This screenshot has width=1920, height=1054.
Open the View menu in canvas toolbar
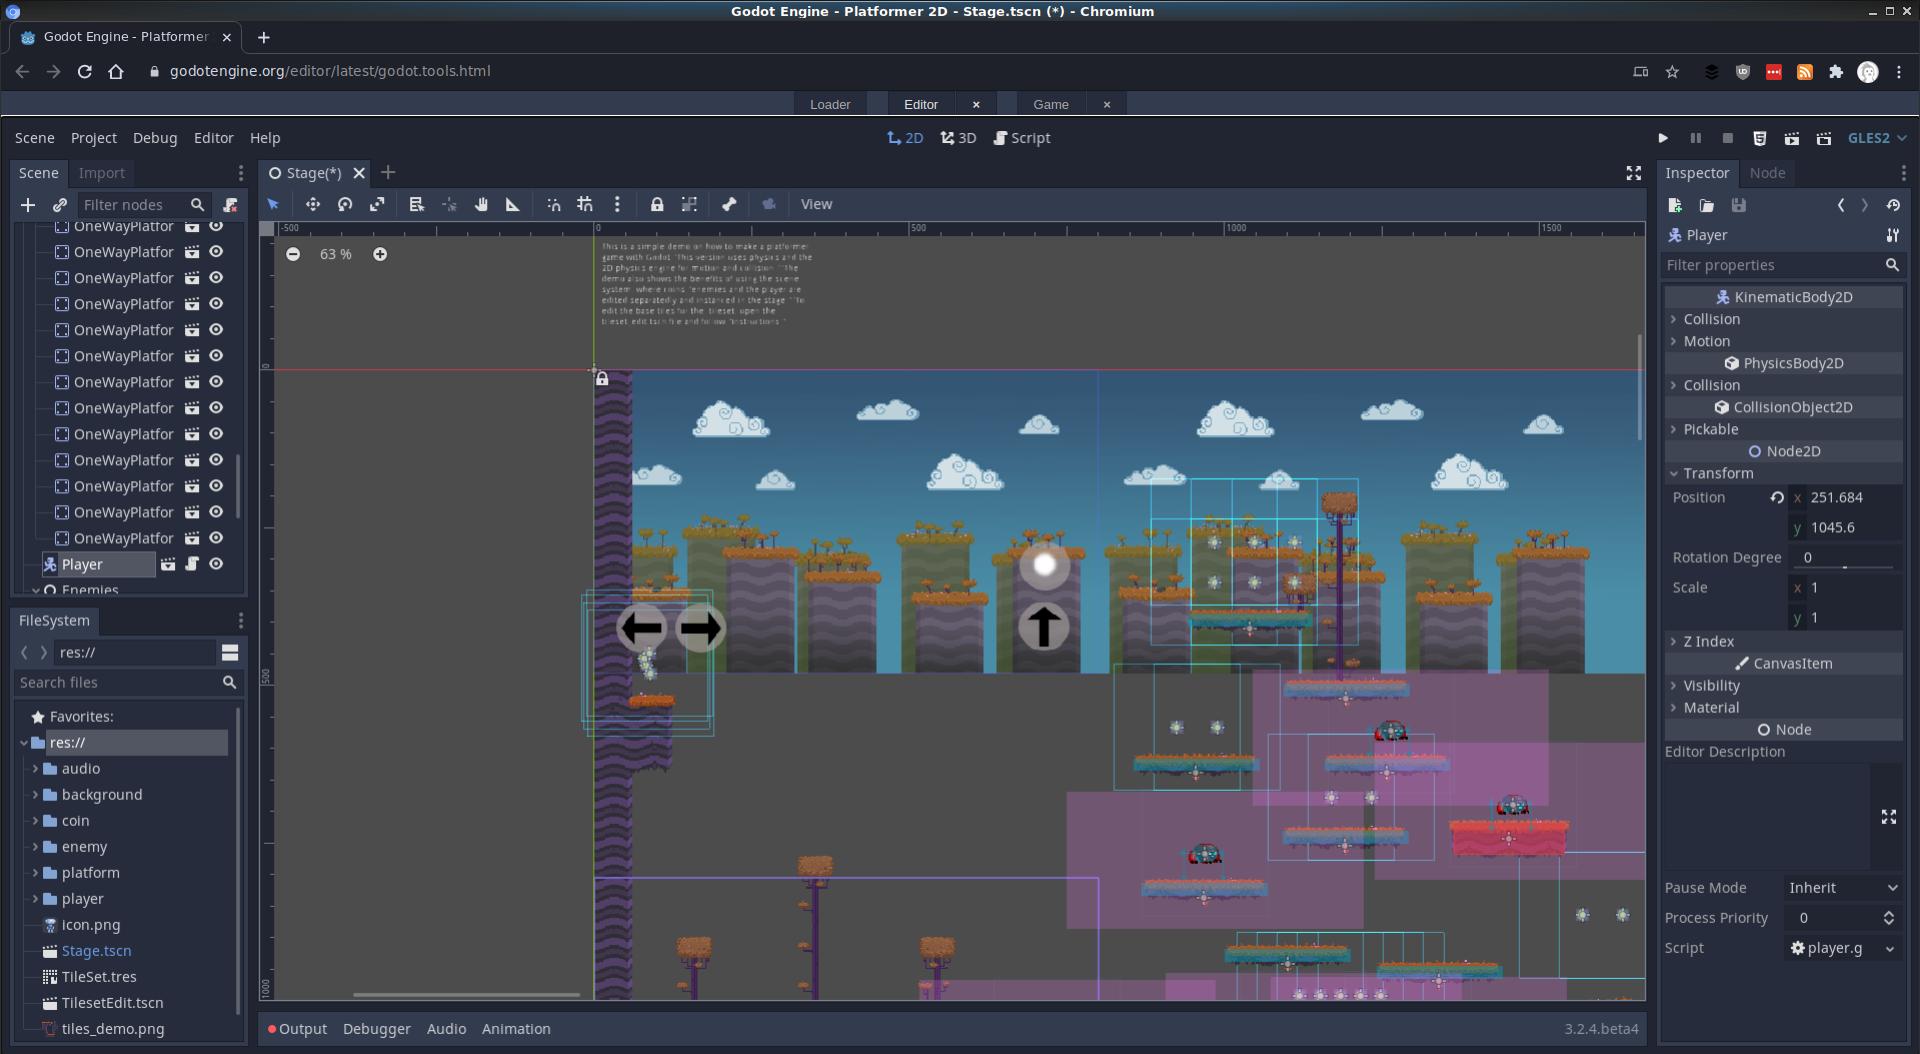coord(816,204)
